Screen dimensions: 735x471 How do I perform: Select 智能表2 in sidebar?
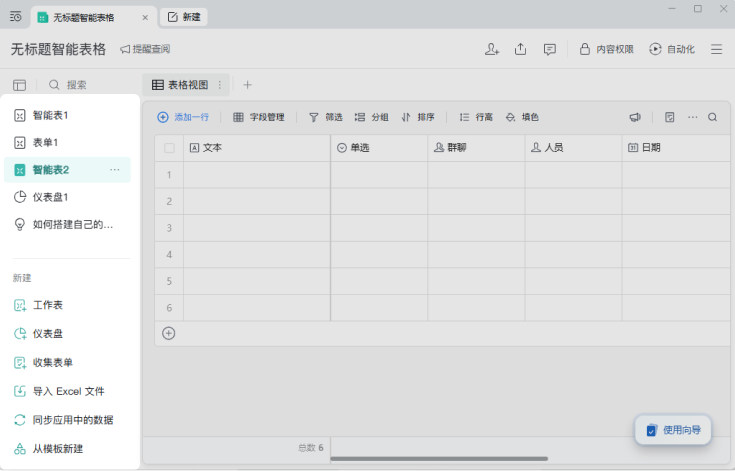pyautogui.click(x=68, y=170)
